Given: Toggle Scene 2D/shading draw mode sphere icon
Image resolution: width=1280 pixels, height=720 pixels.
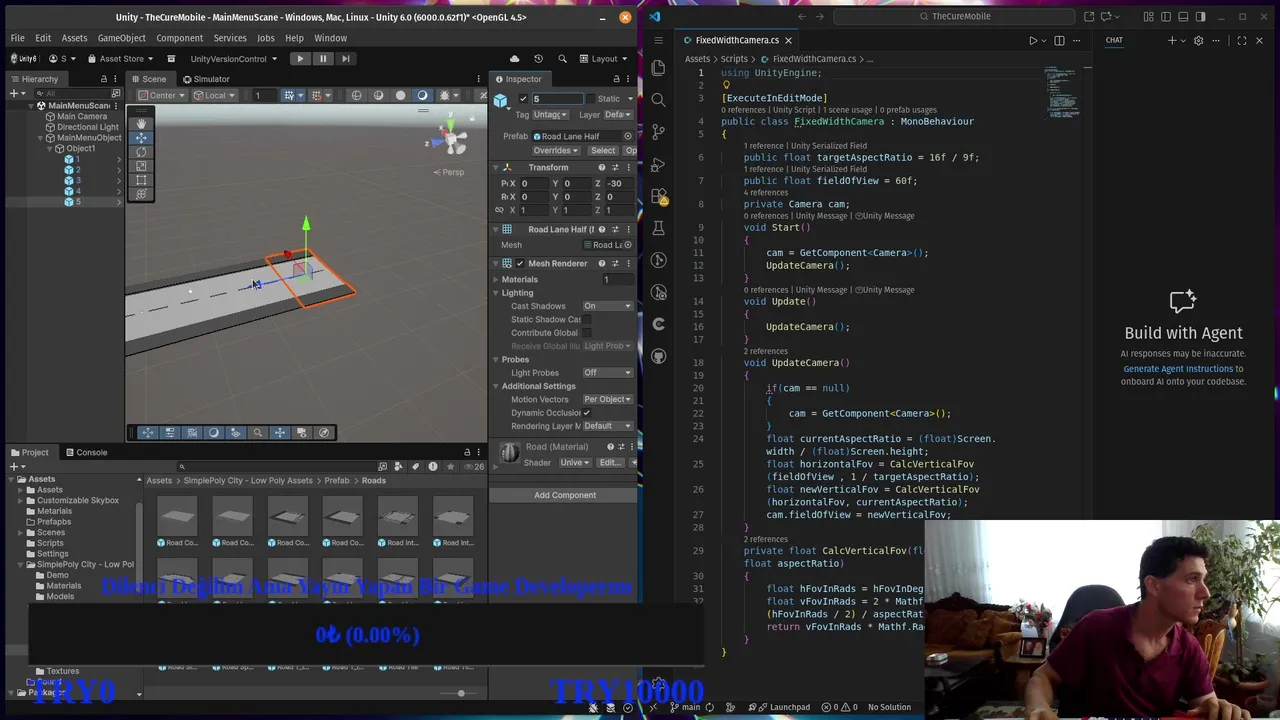Looking at the screenshot, I should click(x=401, y=95).
